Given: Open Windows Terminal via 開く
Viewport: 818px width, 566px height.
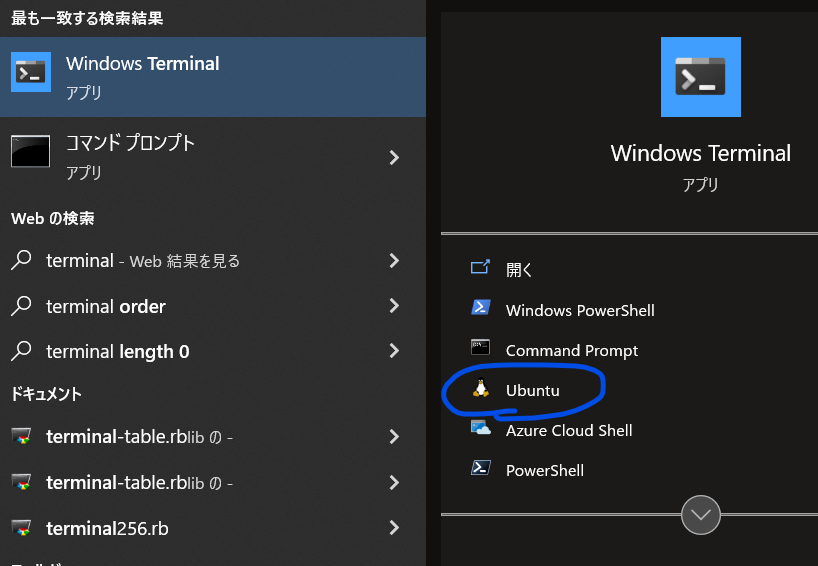Looking at the screenshot, I should coord(519,270).
